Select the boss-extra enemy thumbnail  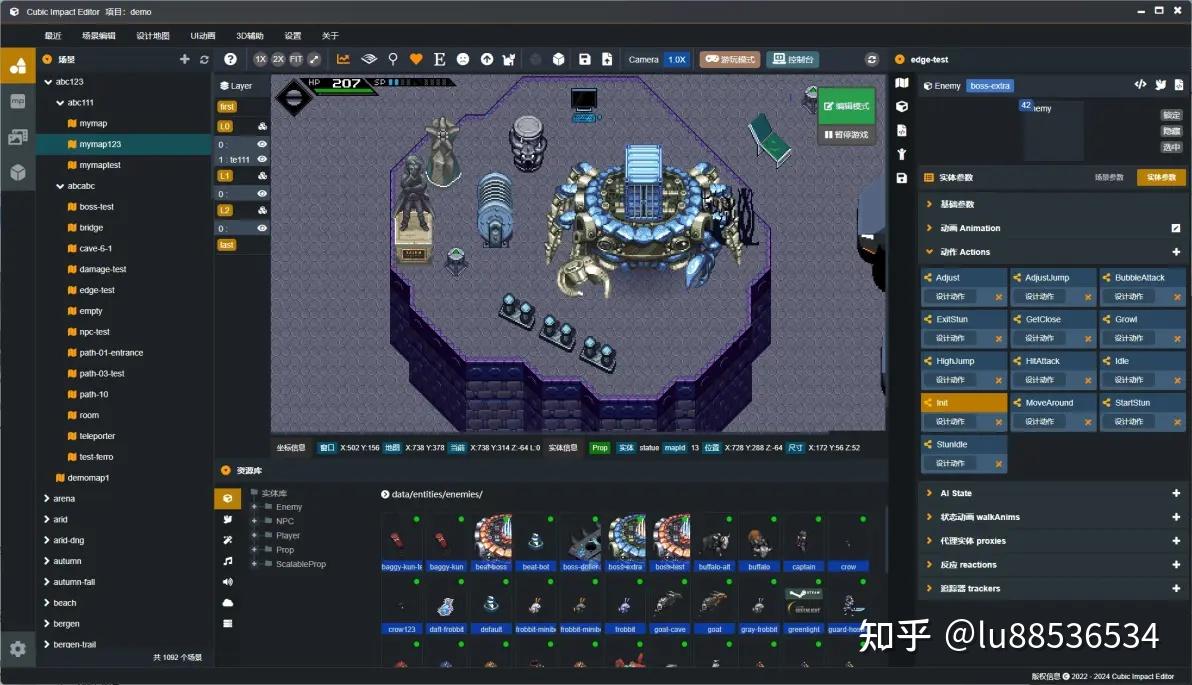[x=626, y=543]
